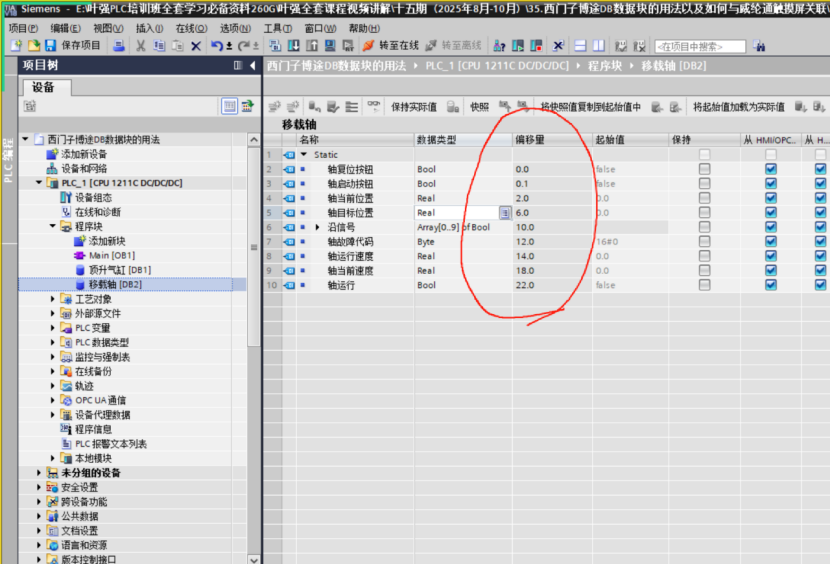Click the start value cell 16#0

[630, 241]
